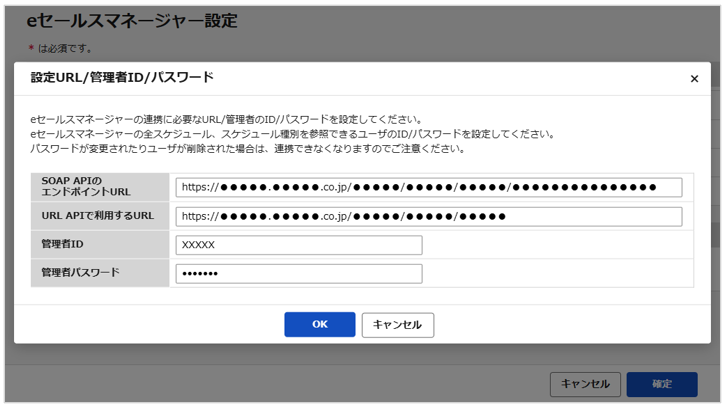Close the 設定URL/管理者ID/パスワード dialog with X
Screen dimensions: 724x407
(694, 79)
